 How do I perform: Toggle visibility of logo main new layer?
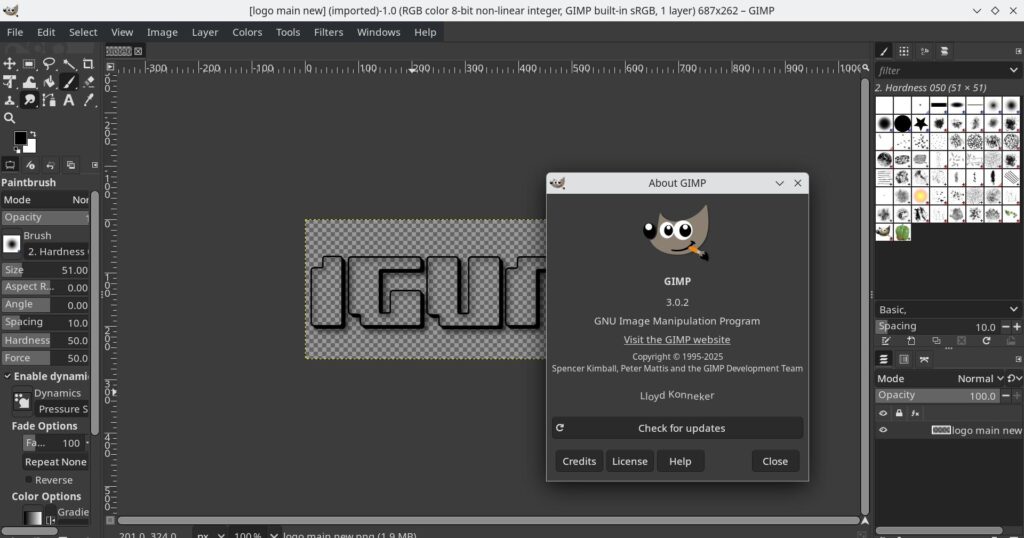tap(883, 430)
